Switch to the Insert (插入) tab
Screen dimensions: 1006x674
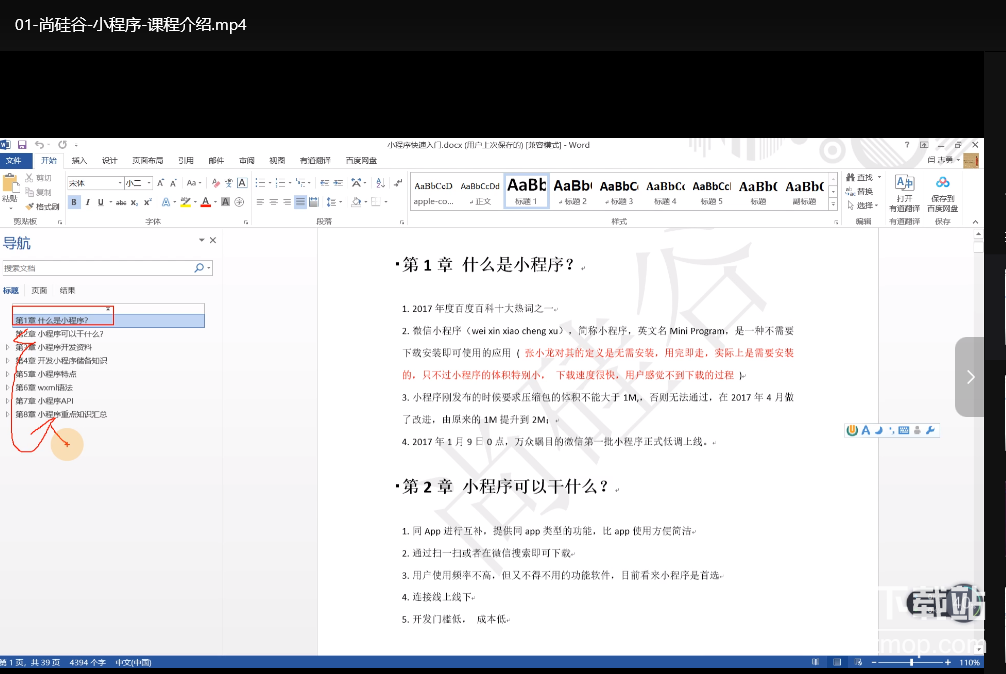79,160
